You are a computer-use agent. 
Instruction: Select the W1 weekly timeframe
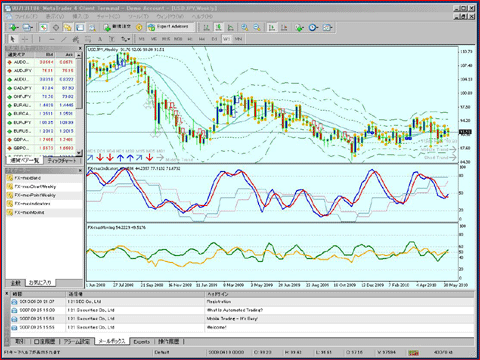(226, 39)
